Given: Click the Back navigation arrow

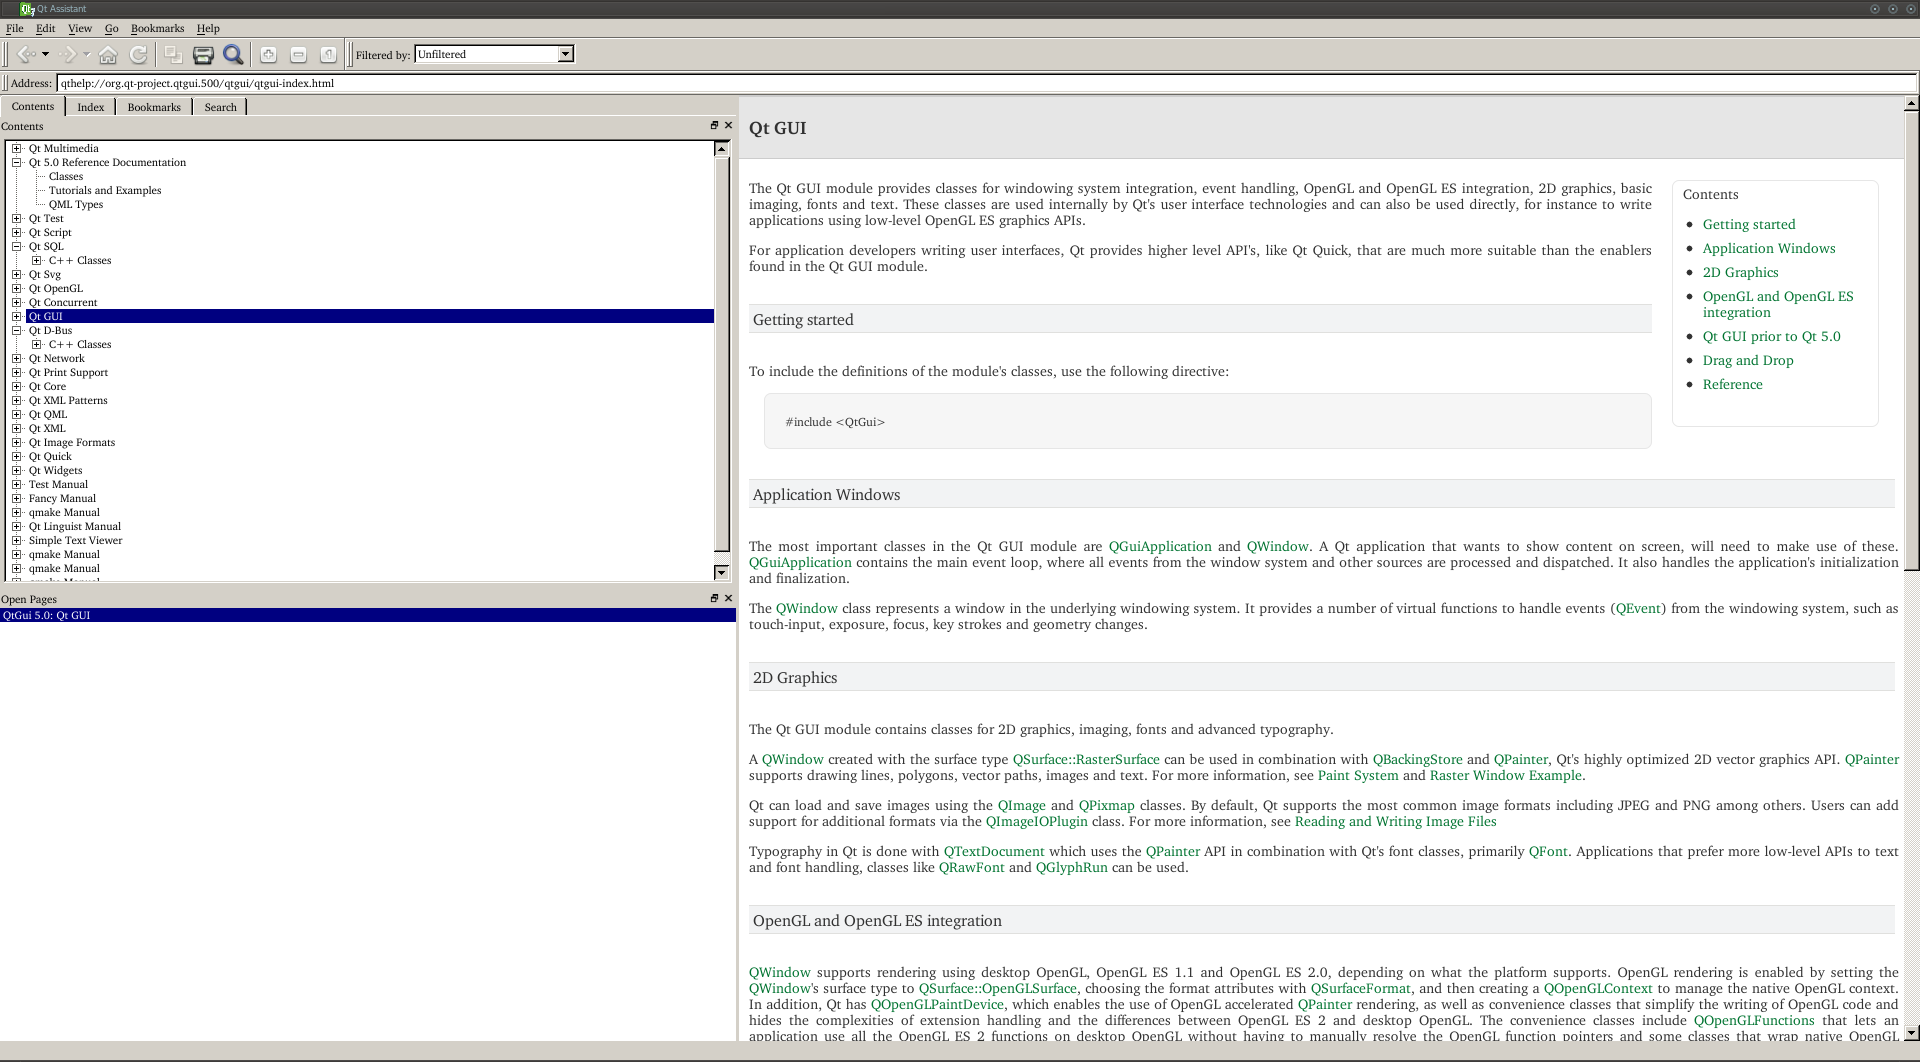Looking at the screenshot, I should tap(26, 54).
